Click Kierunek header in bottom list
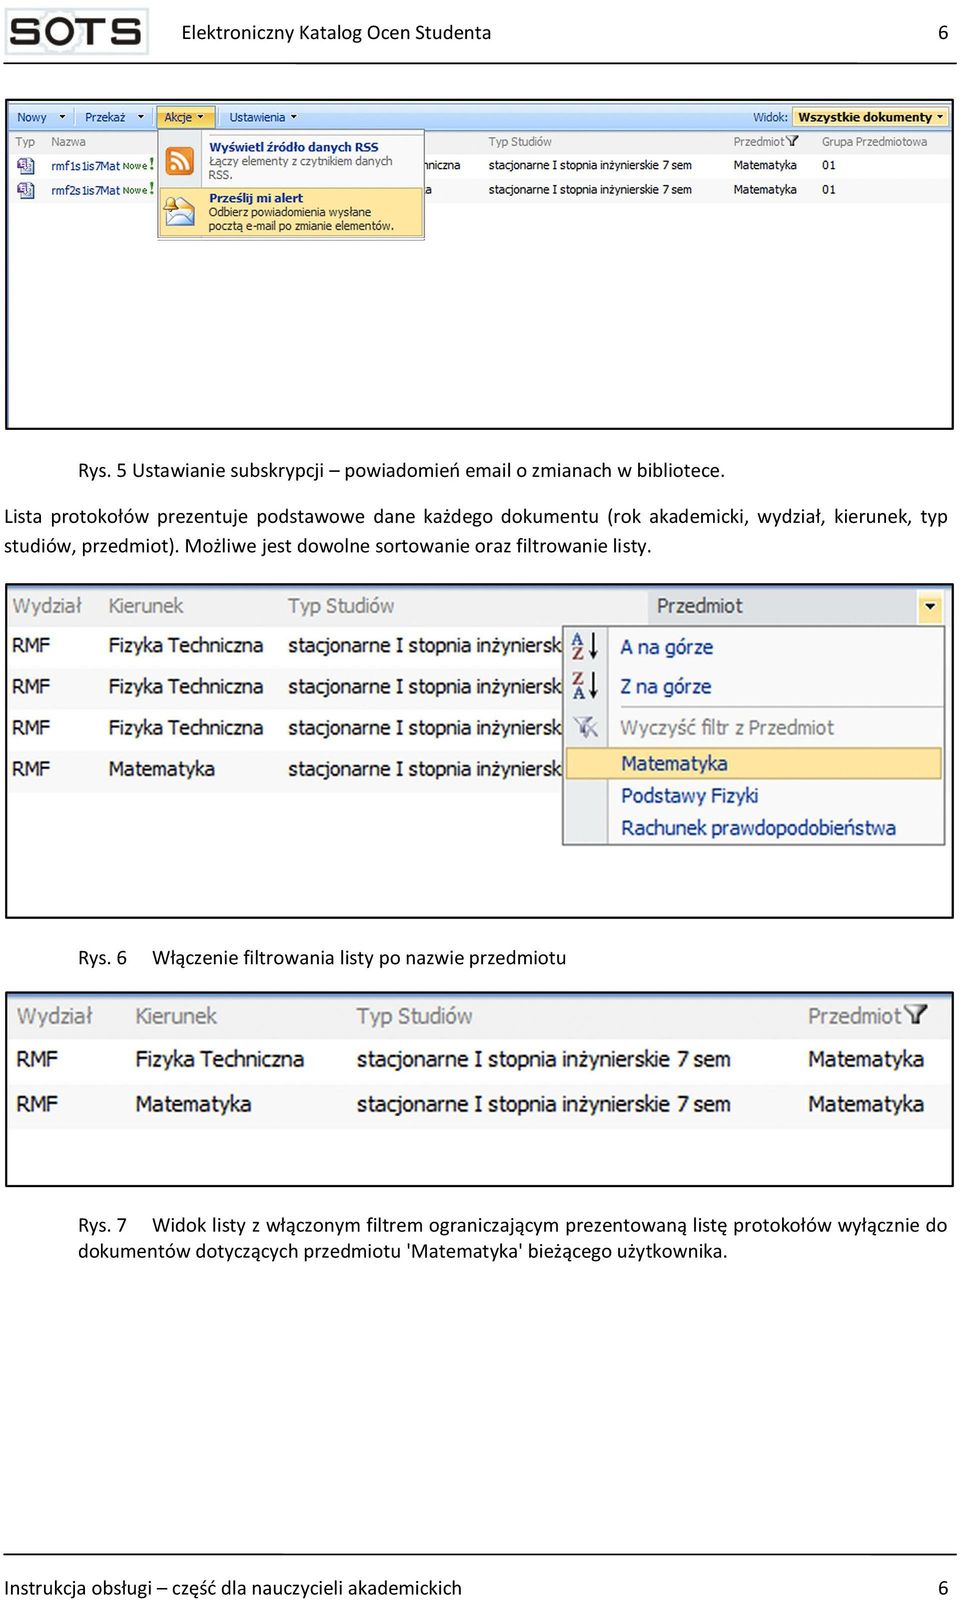This screenshot has width=960, height=1600. click(176, 1016)
